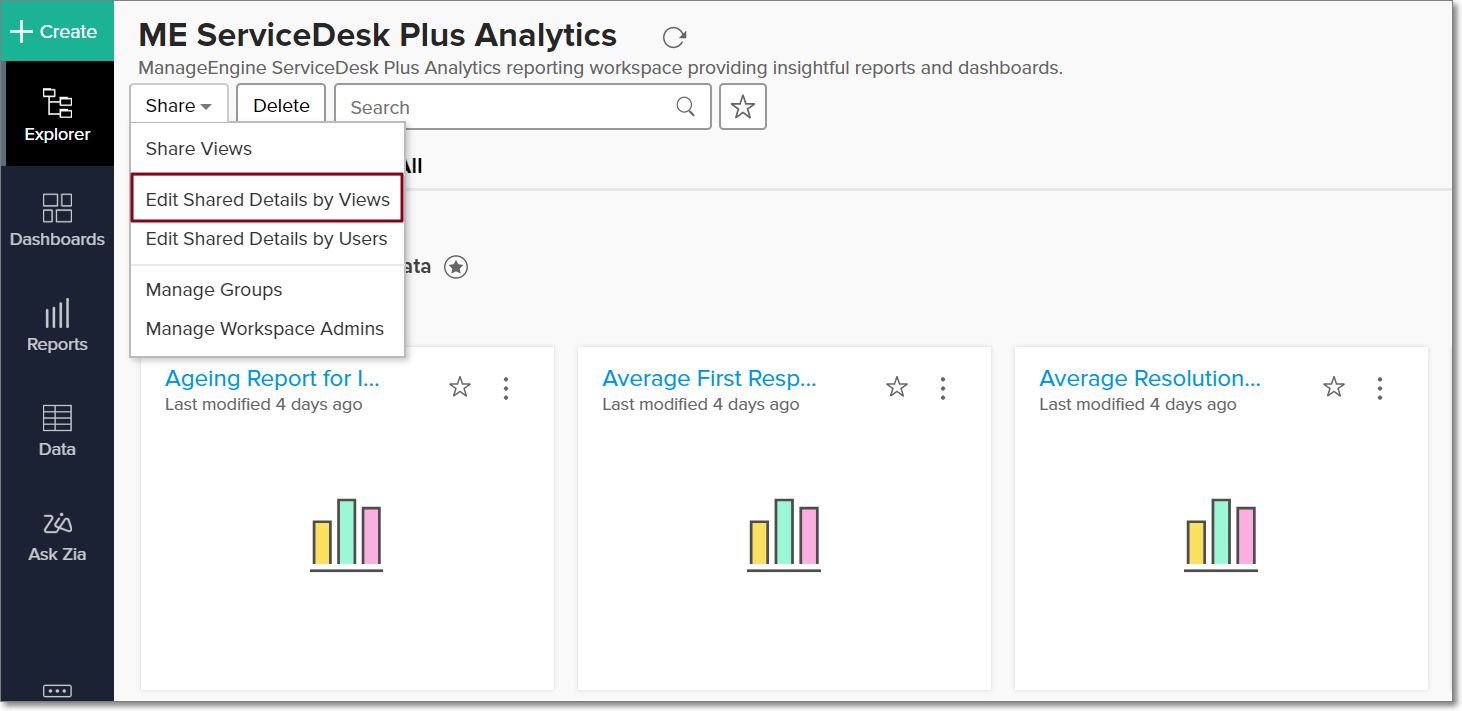Mark Ageing Report as favorite
The width and height of the screenshot is (1462, 711).
tap(460, 388)
